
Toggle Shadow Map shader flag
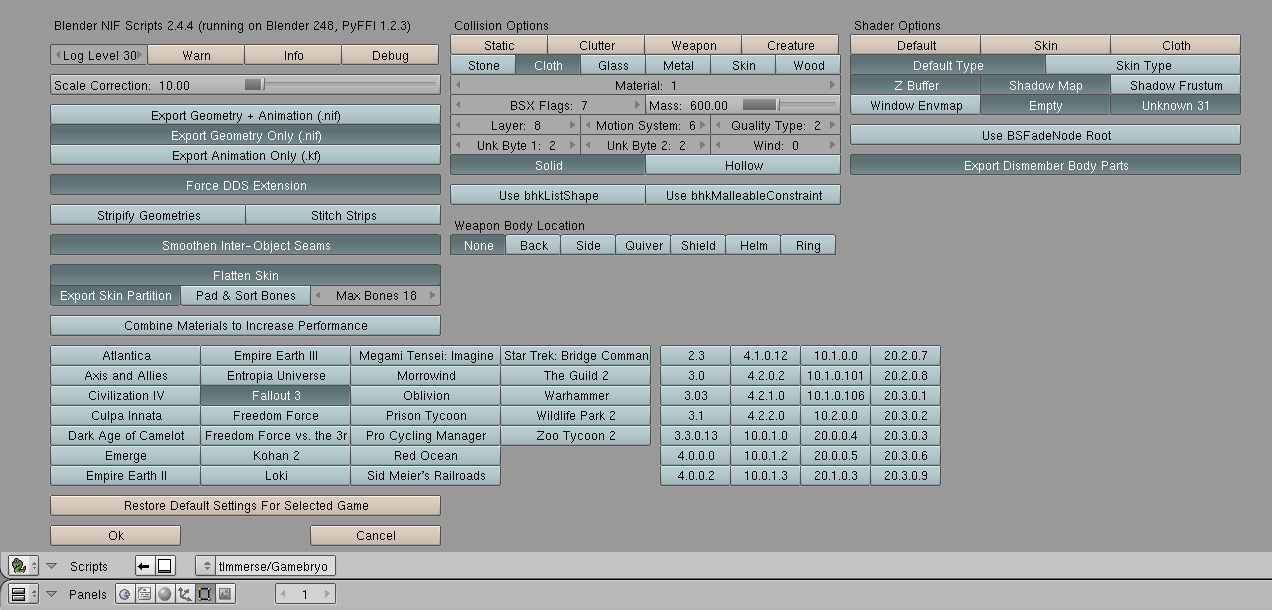[1045, 85]
